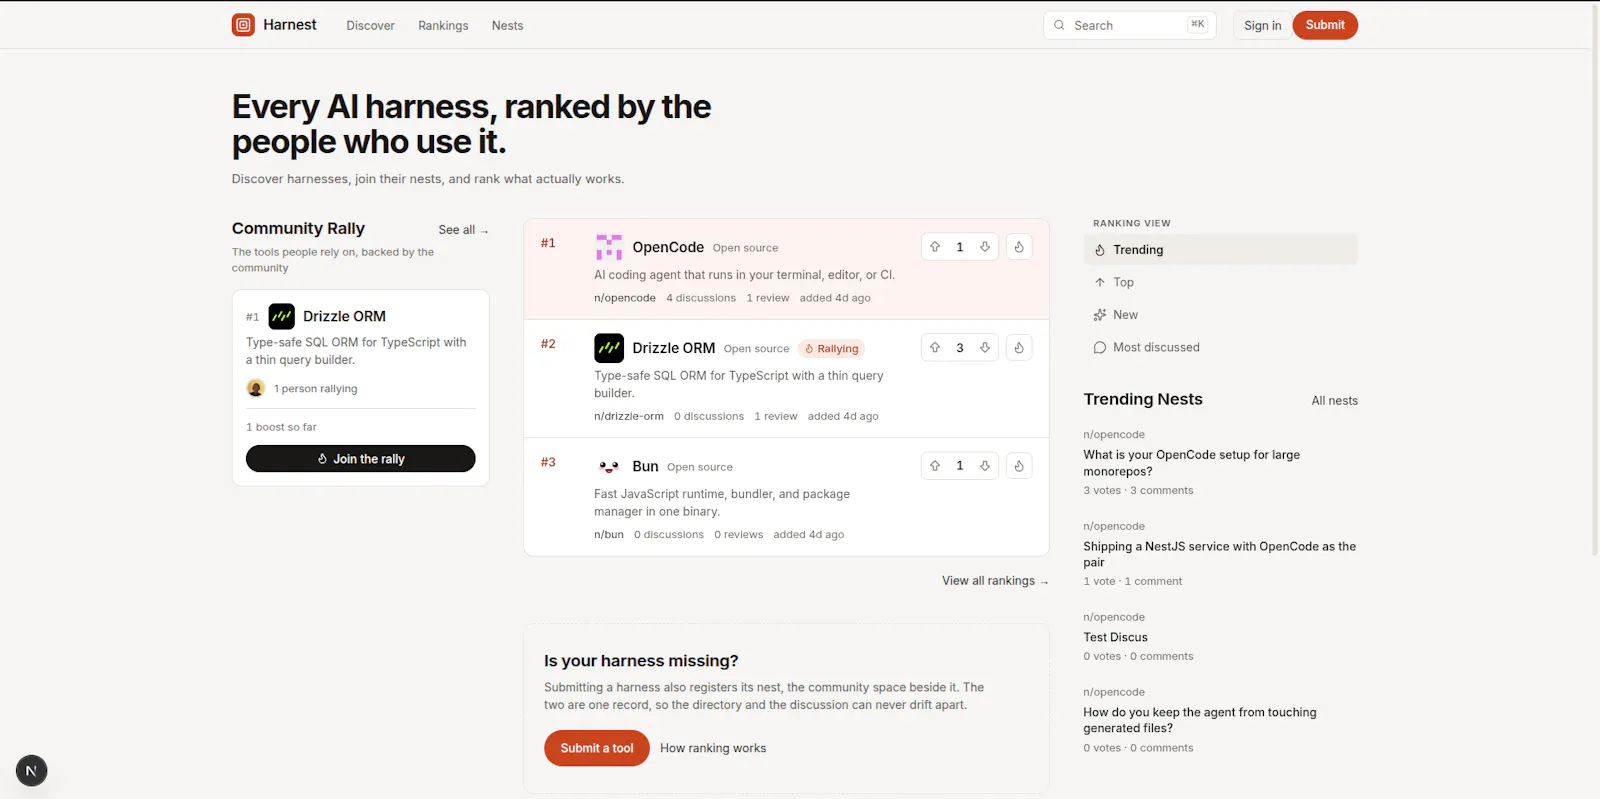Downvote Bun in the rankings
The width and height of the screenshot is (1600, 799).
[985, 466]
